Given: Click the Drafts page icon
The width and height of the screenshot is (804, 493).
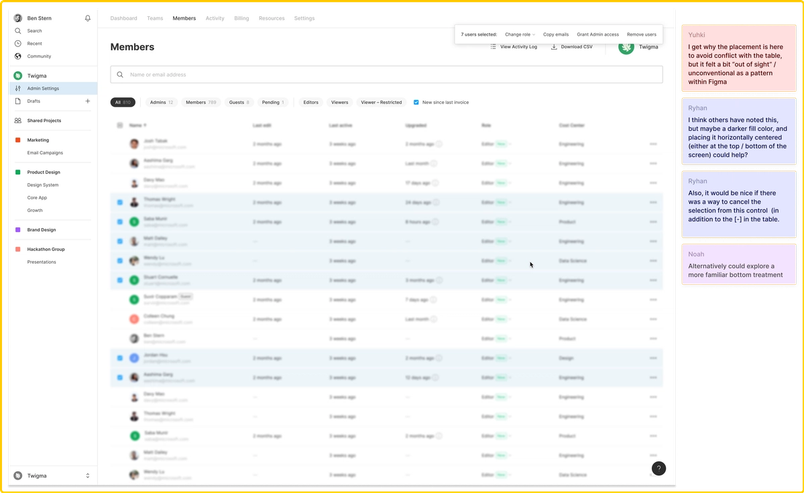Looking at the screenshot, I should pos(18,101).
